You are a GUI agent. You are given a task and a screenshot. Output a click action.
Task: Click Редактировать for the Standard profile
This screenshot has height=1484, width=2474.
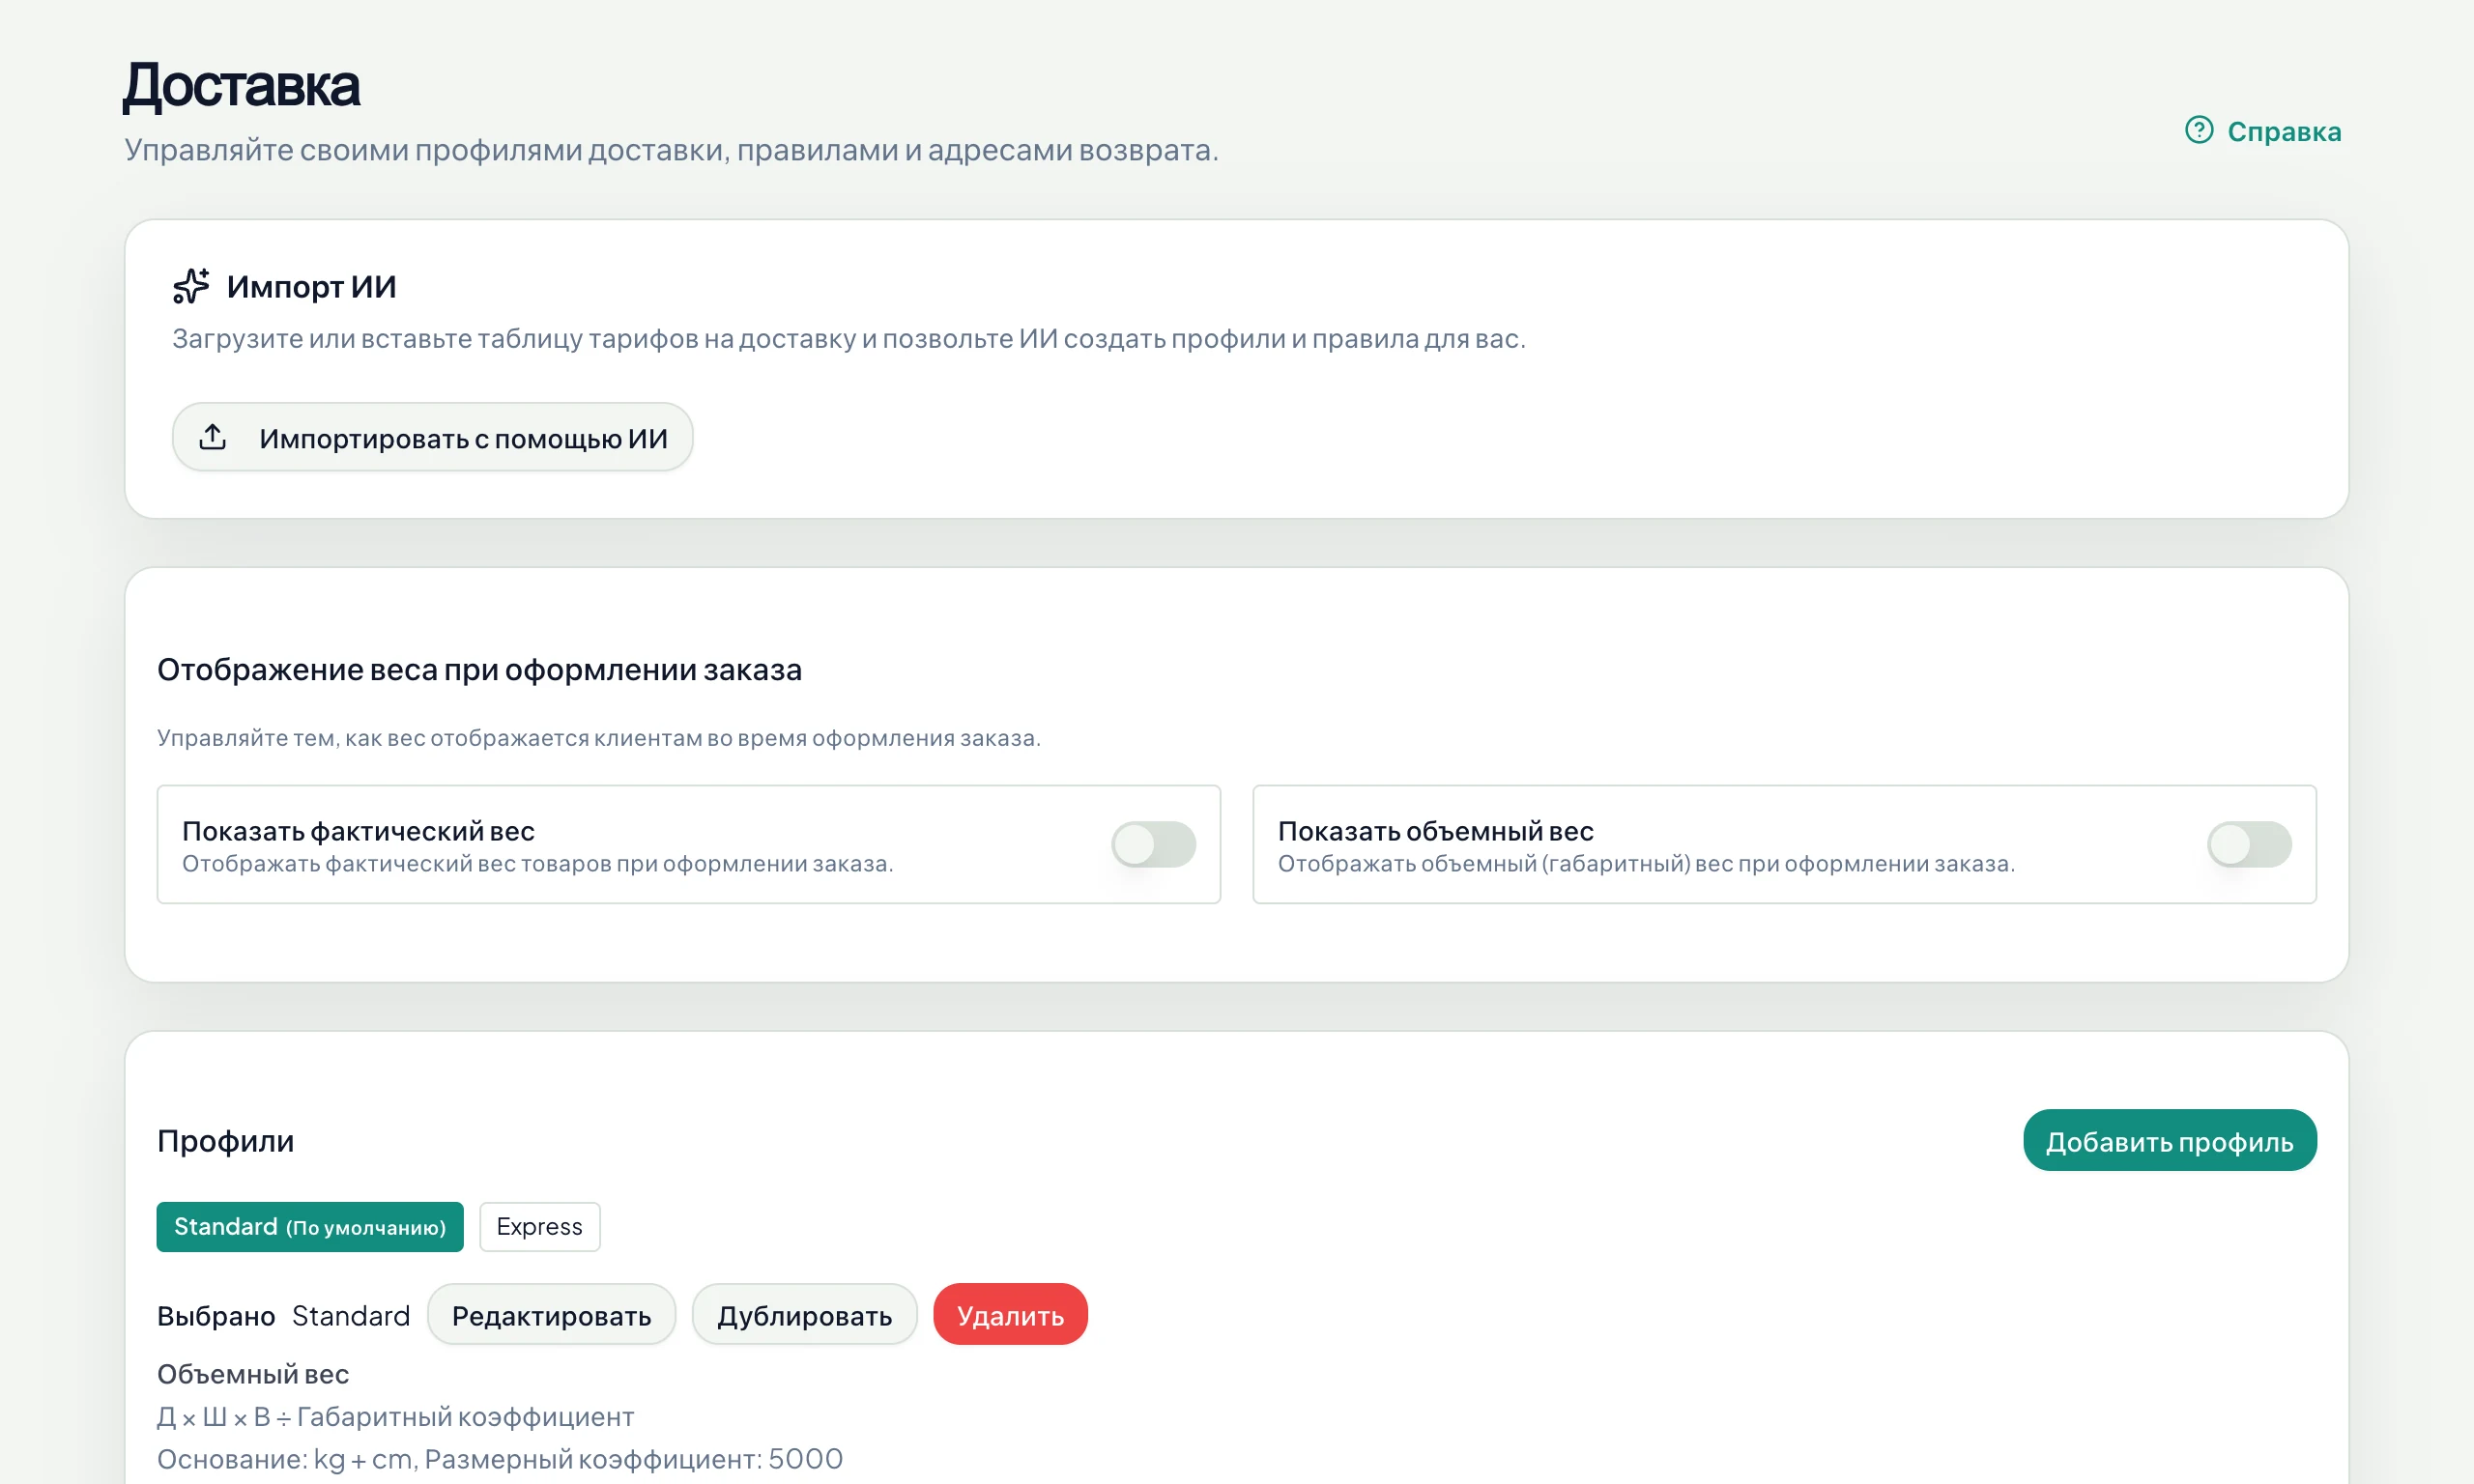click(551, 1315)
